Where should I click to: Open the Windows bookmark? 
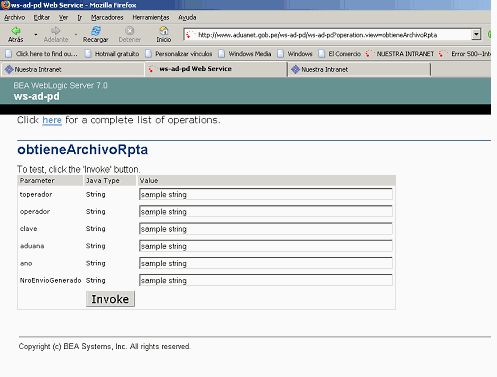pos(295,54)
